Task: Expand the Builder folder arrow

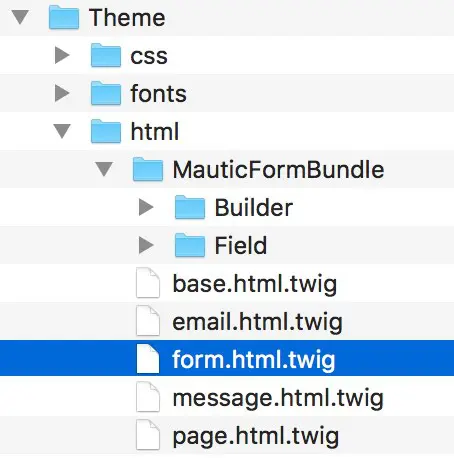Action: [x=146, y=207]
